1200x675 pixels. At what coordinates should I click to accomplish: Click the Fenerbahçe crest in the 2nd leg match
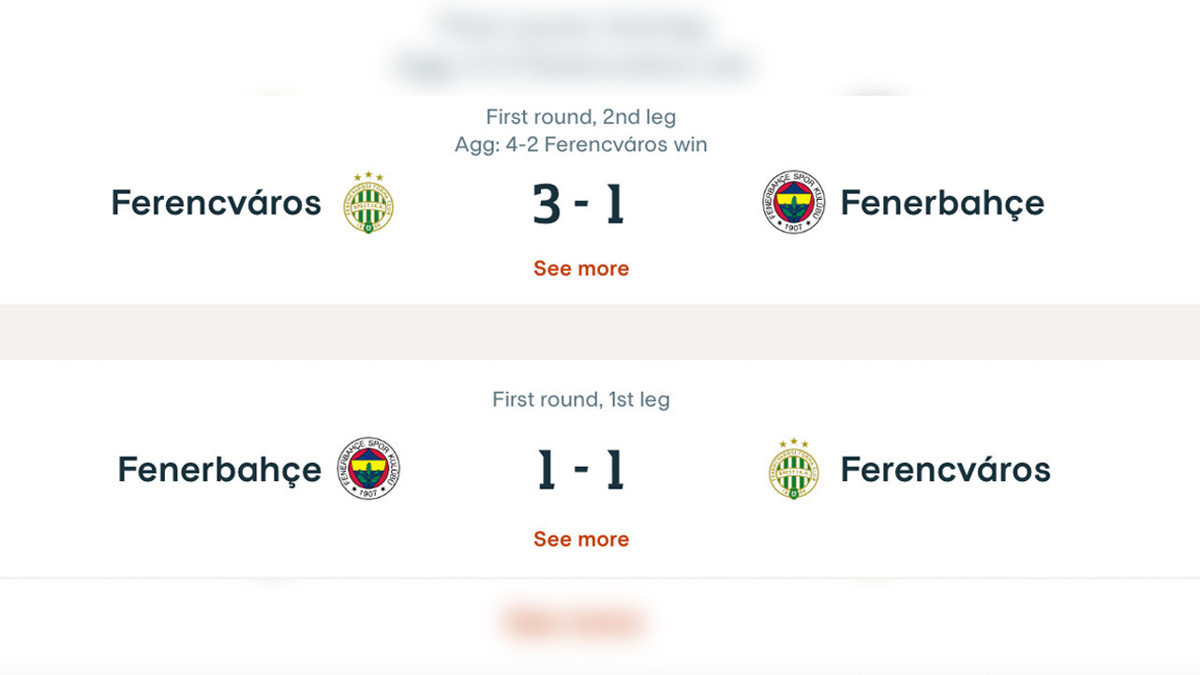(793, 202)
